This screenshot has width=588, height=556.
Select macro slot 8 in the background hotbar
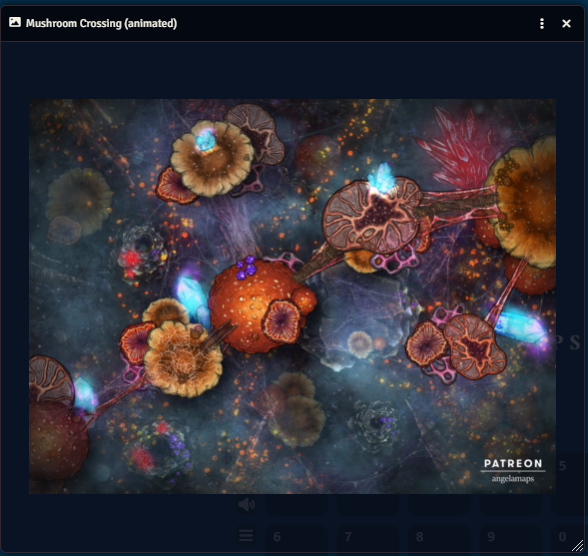pos(439,540)
